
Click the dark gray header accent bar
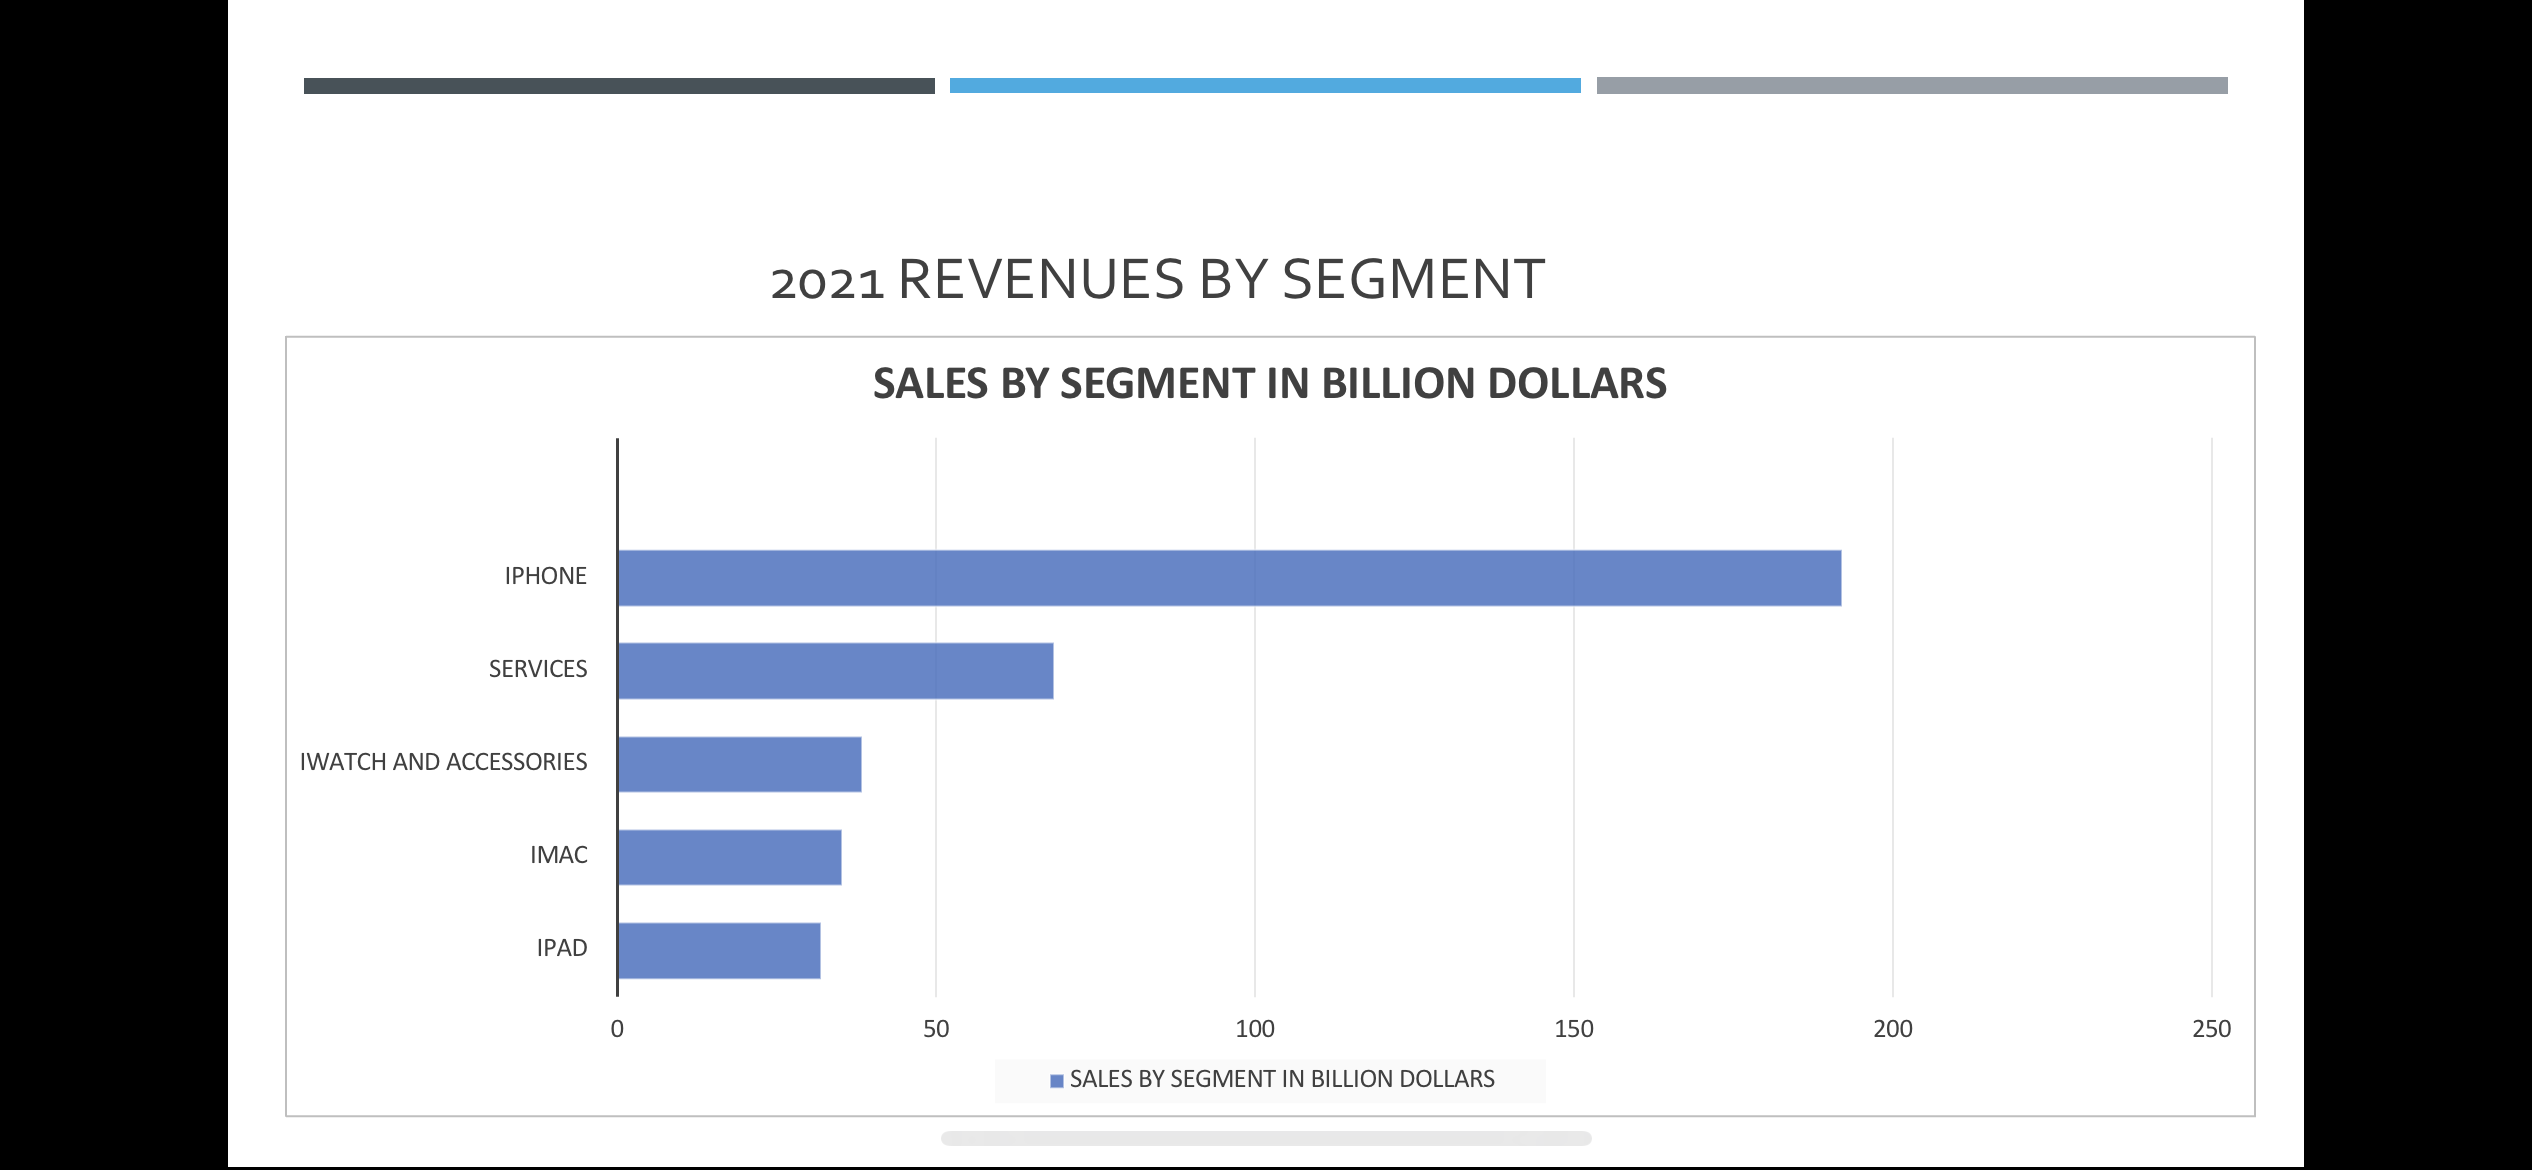619,86
